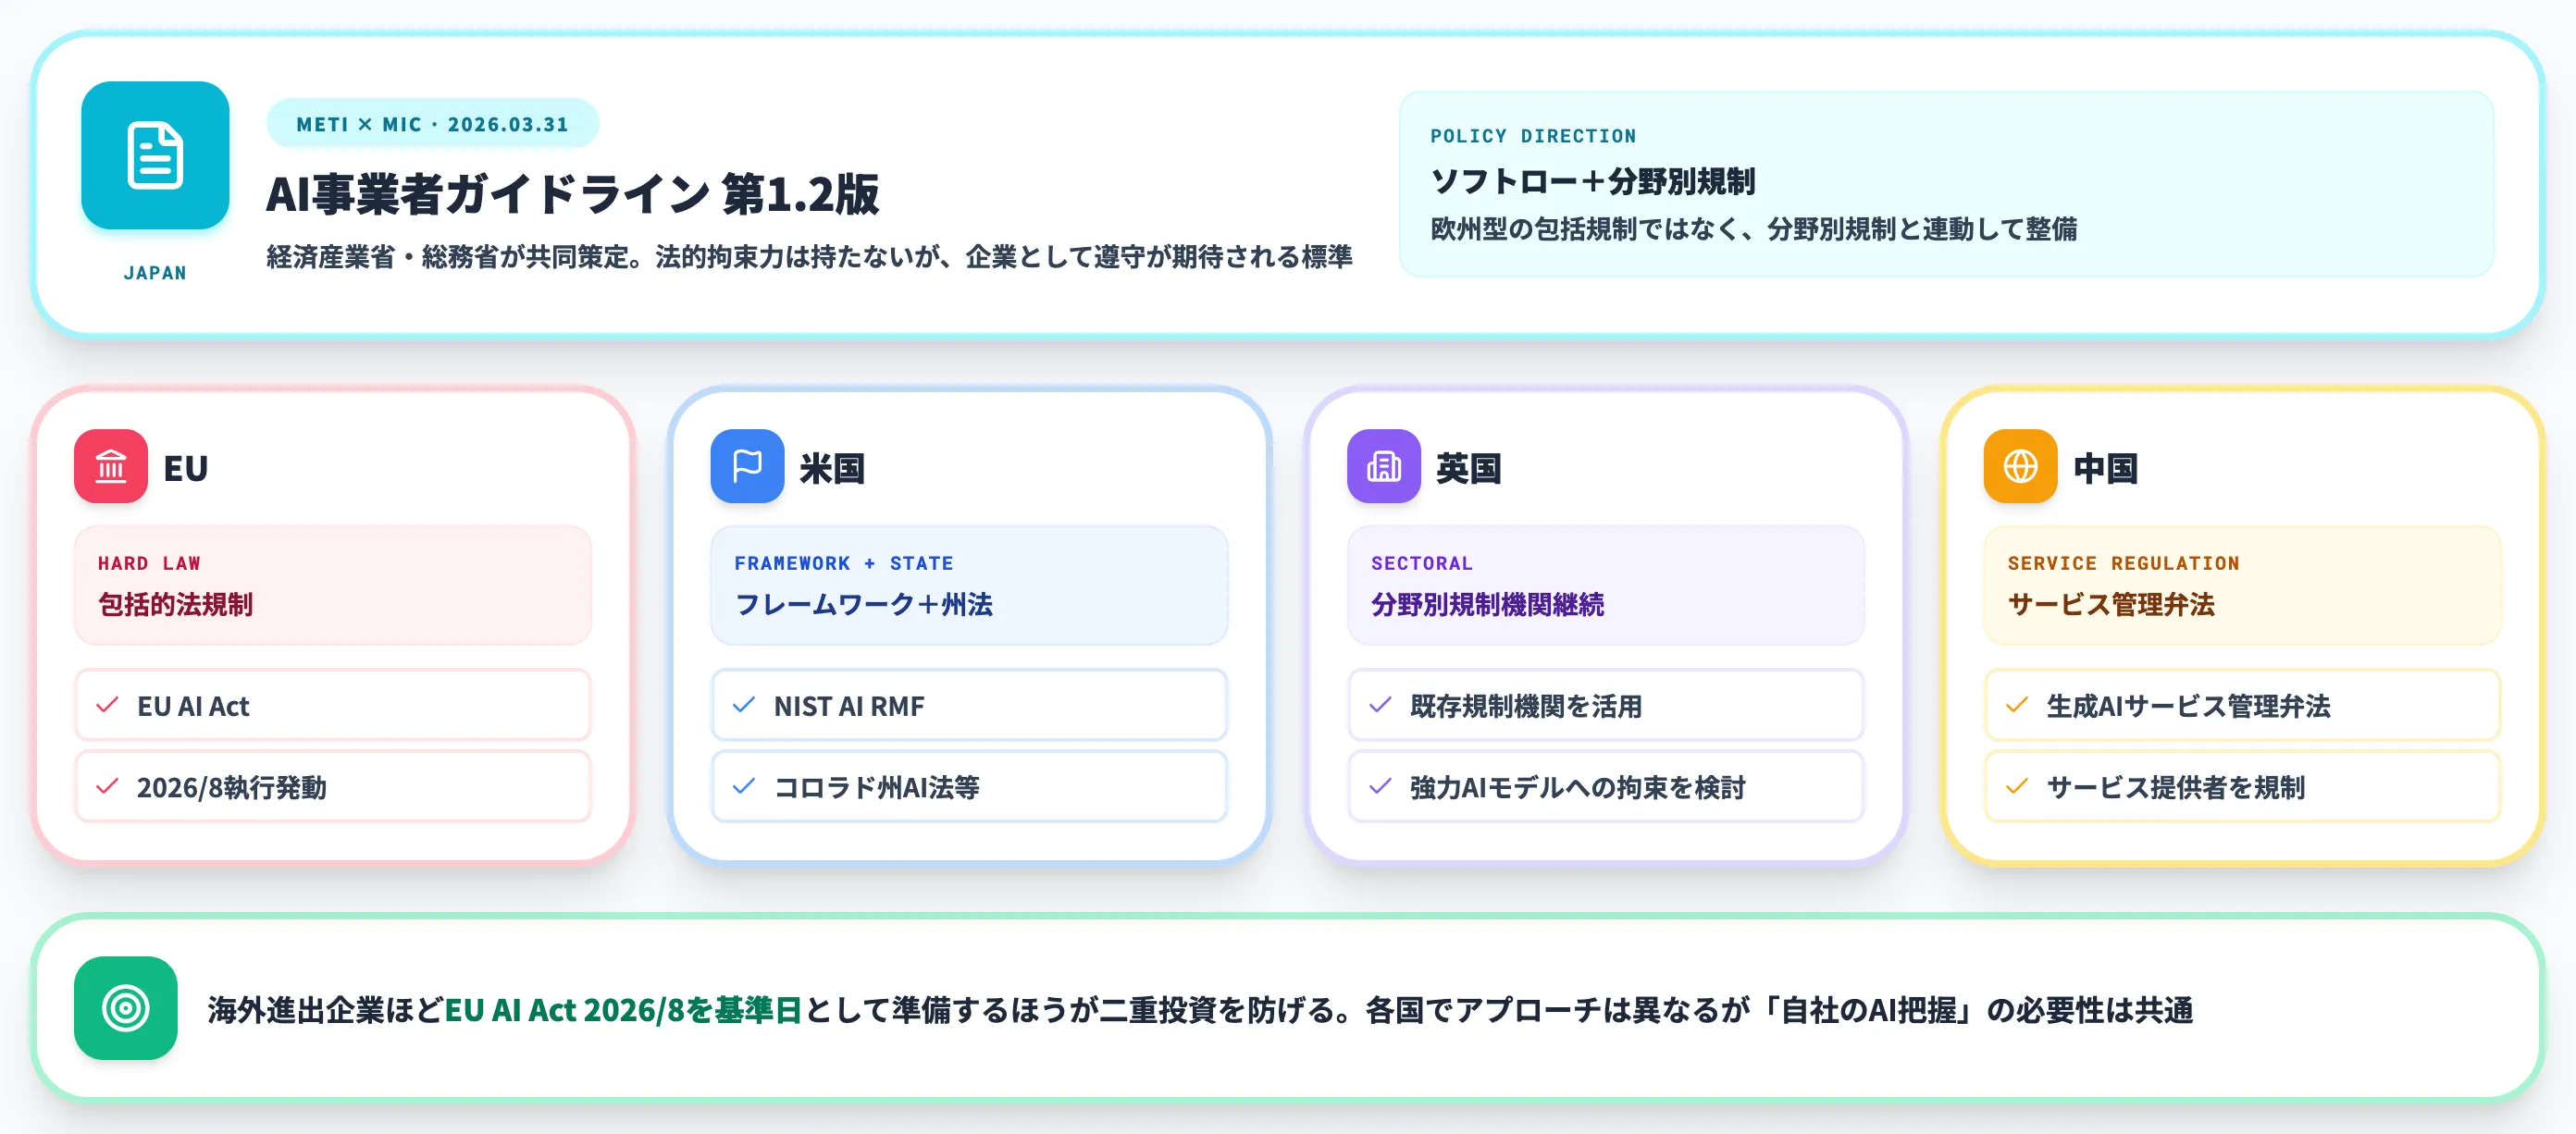Click the checkmark next to サービス提供者を規制
Screen dimensions: 2576x1134
(x=2017, y=786)
